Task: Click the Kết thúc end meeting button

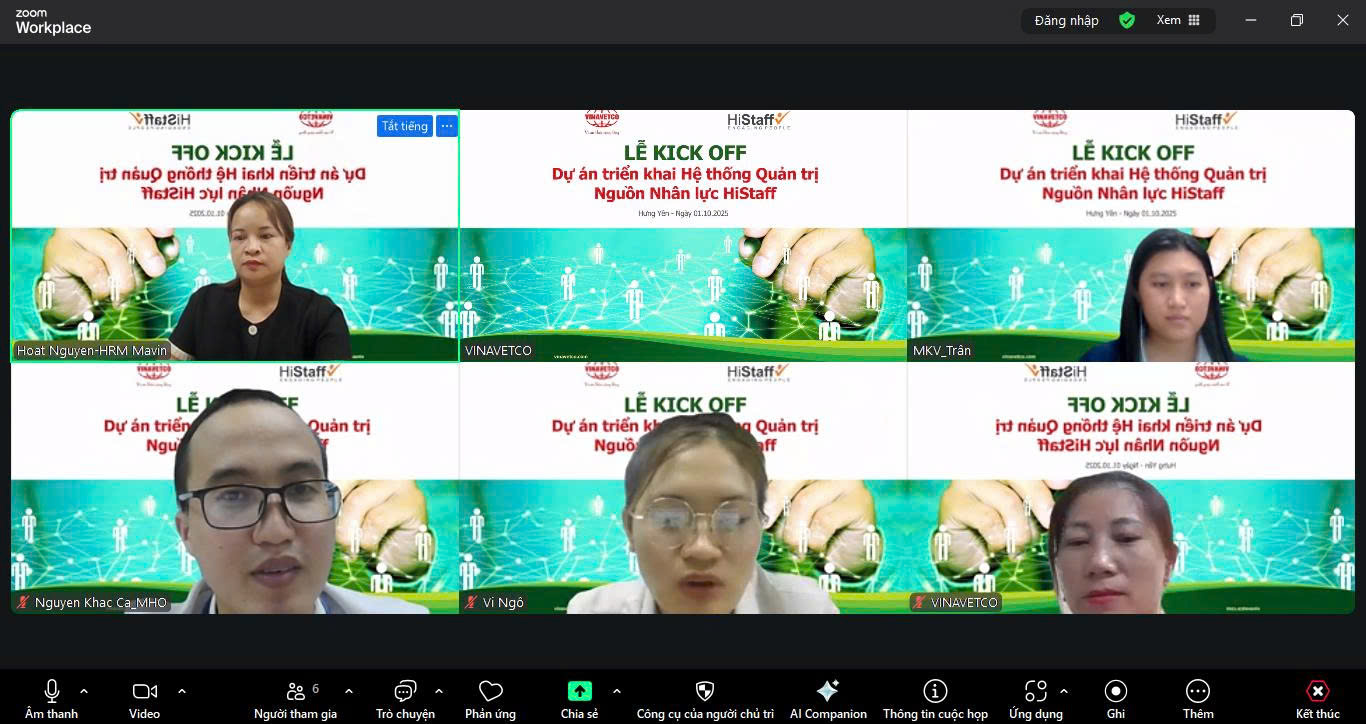Action: click(1318, 692)
